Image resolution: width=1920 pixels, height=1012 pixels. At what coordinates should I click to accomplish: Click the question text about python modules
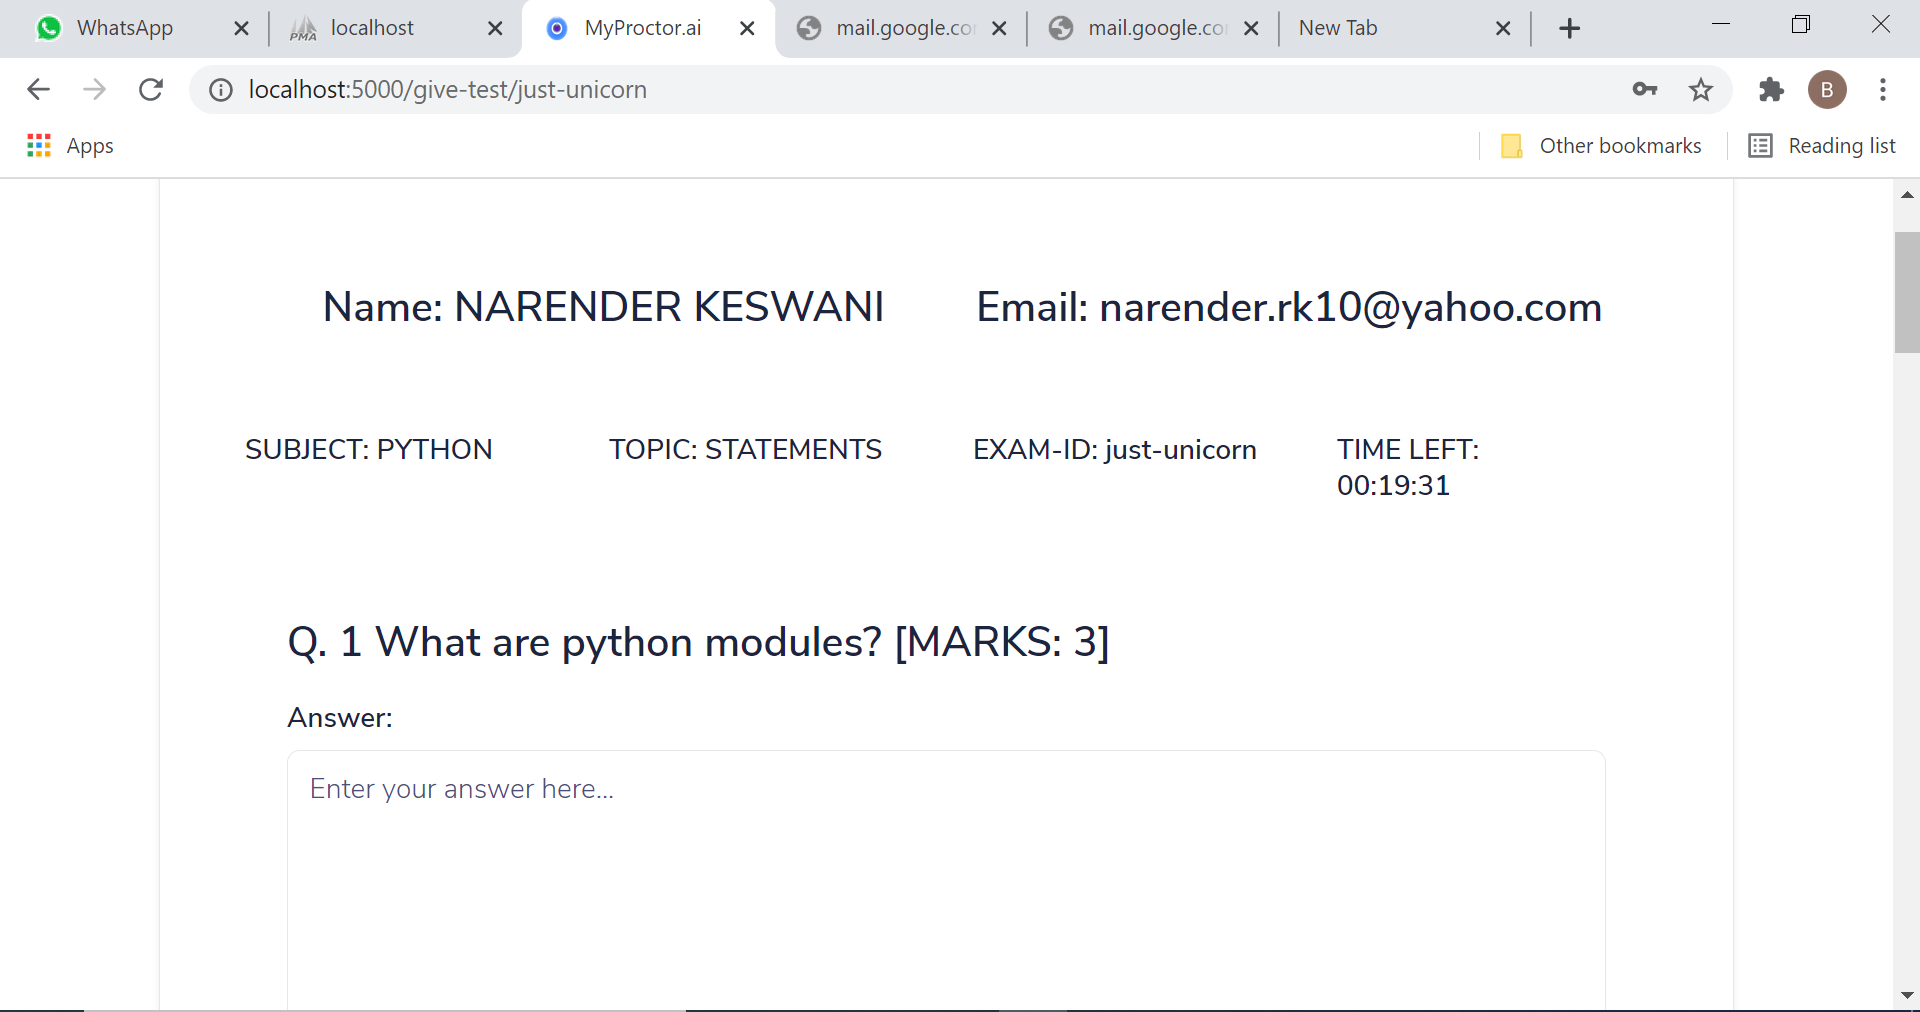pyautogui.click(x=698, y=642)
